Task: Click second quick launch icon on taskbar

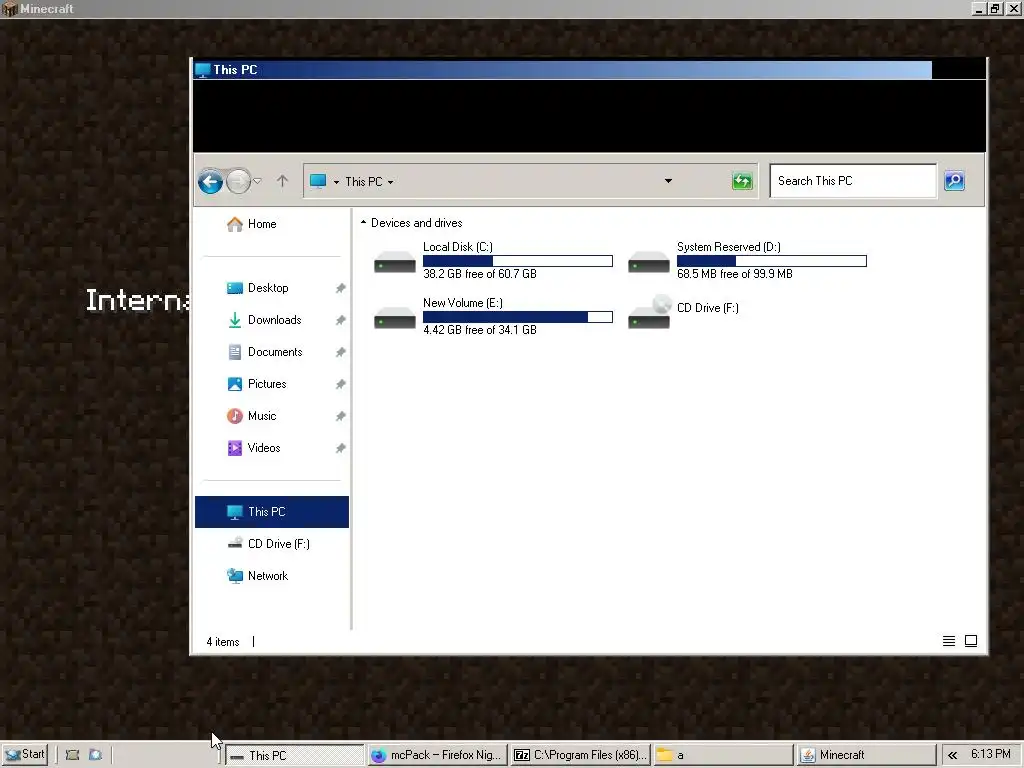Action: pyautogui.click(x=95, y=755)
